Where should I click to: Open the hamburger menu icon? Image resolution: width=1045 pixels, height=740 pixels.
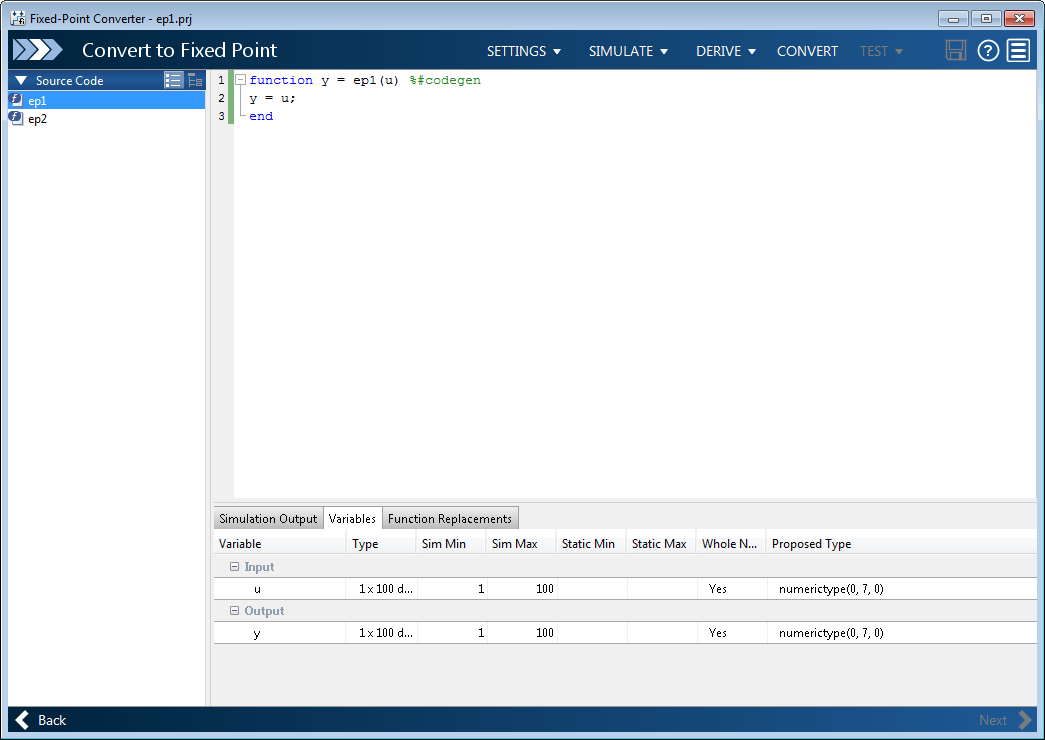tap(1018, 51)
